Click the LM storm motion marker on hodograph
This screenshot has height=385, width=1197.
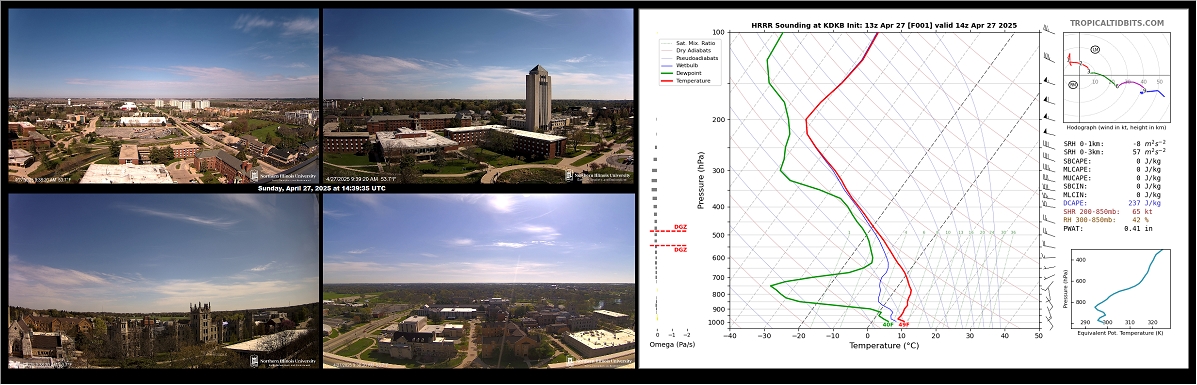[1095, 49]
